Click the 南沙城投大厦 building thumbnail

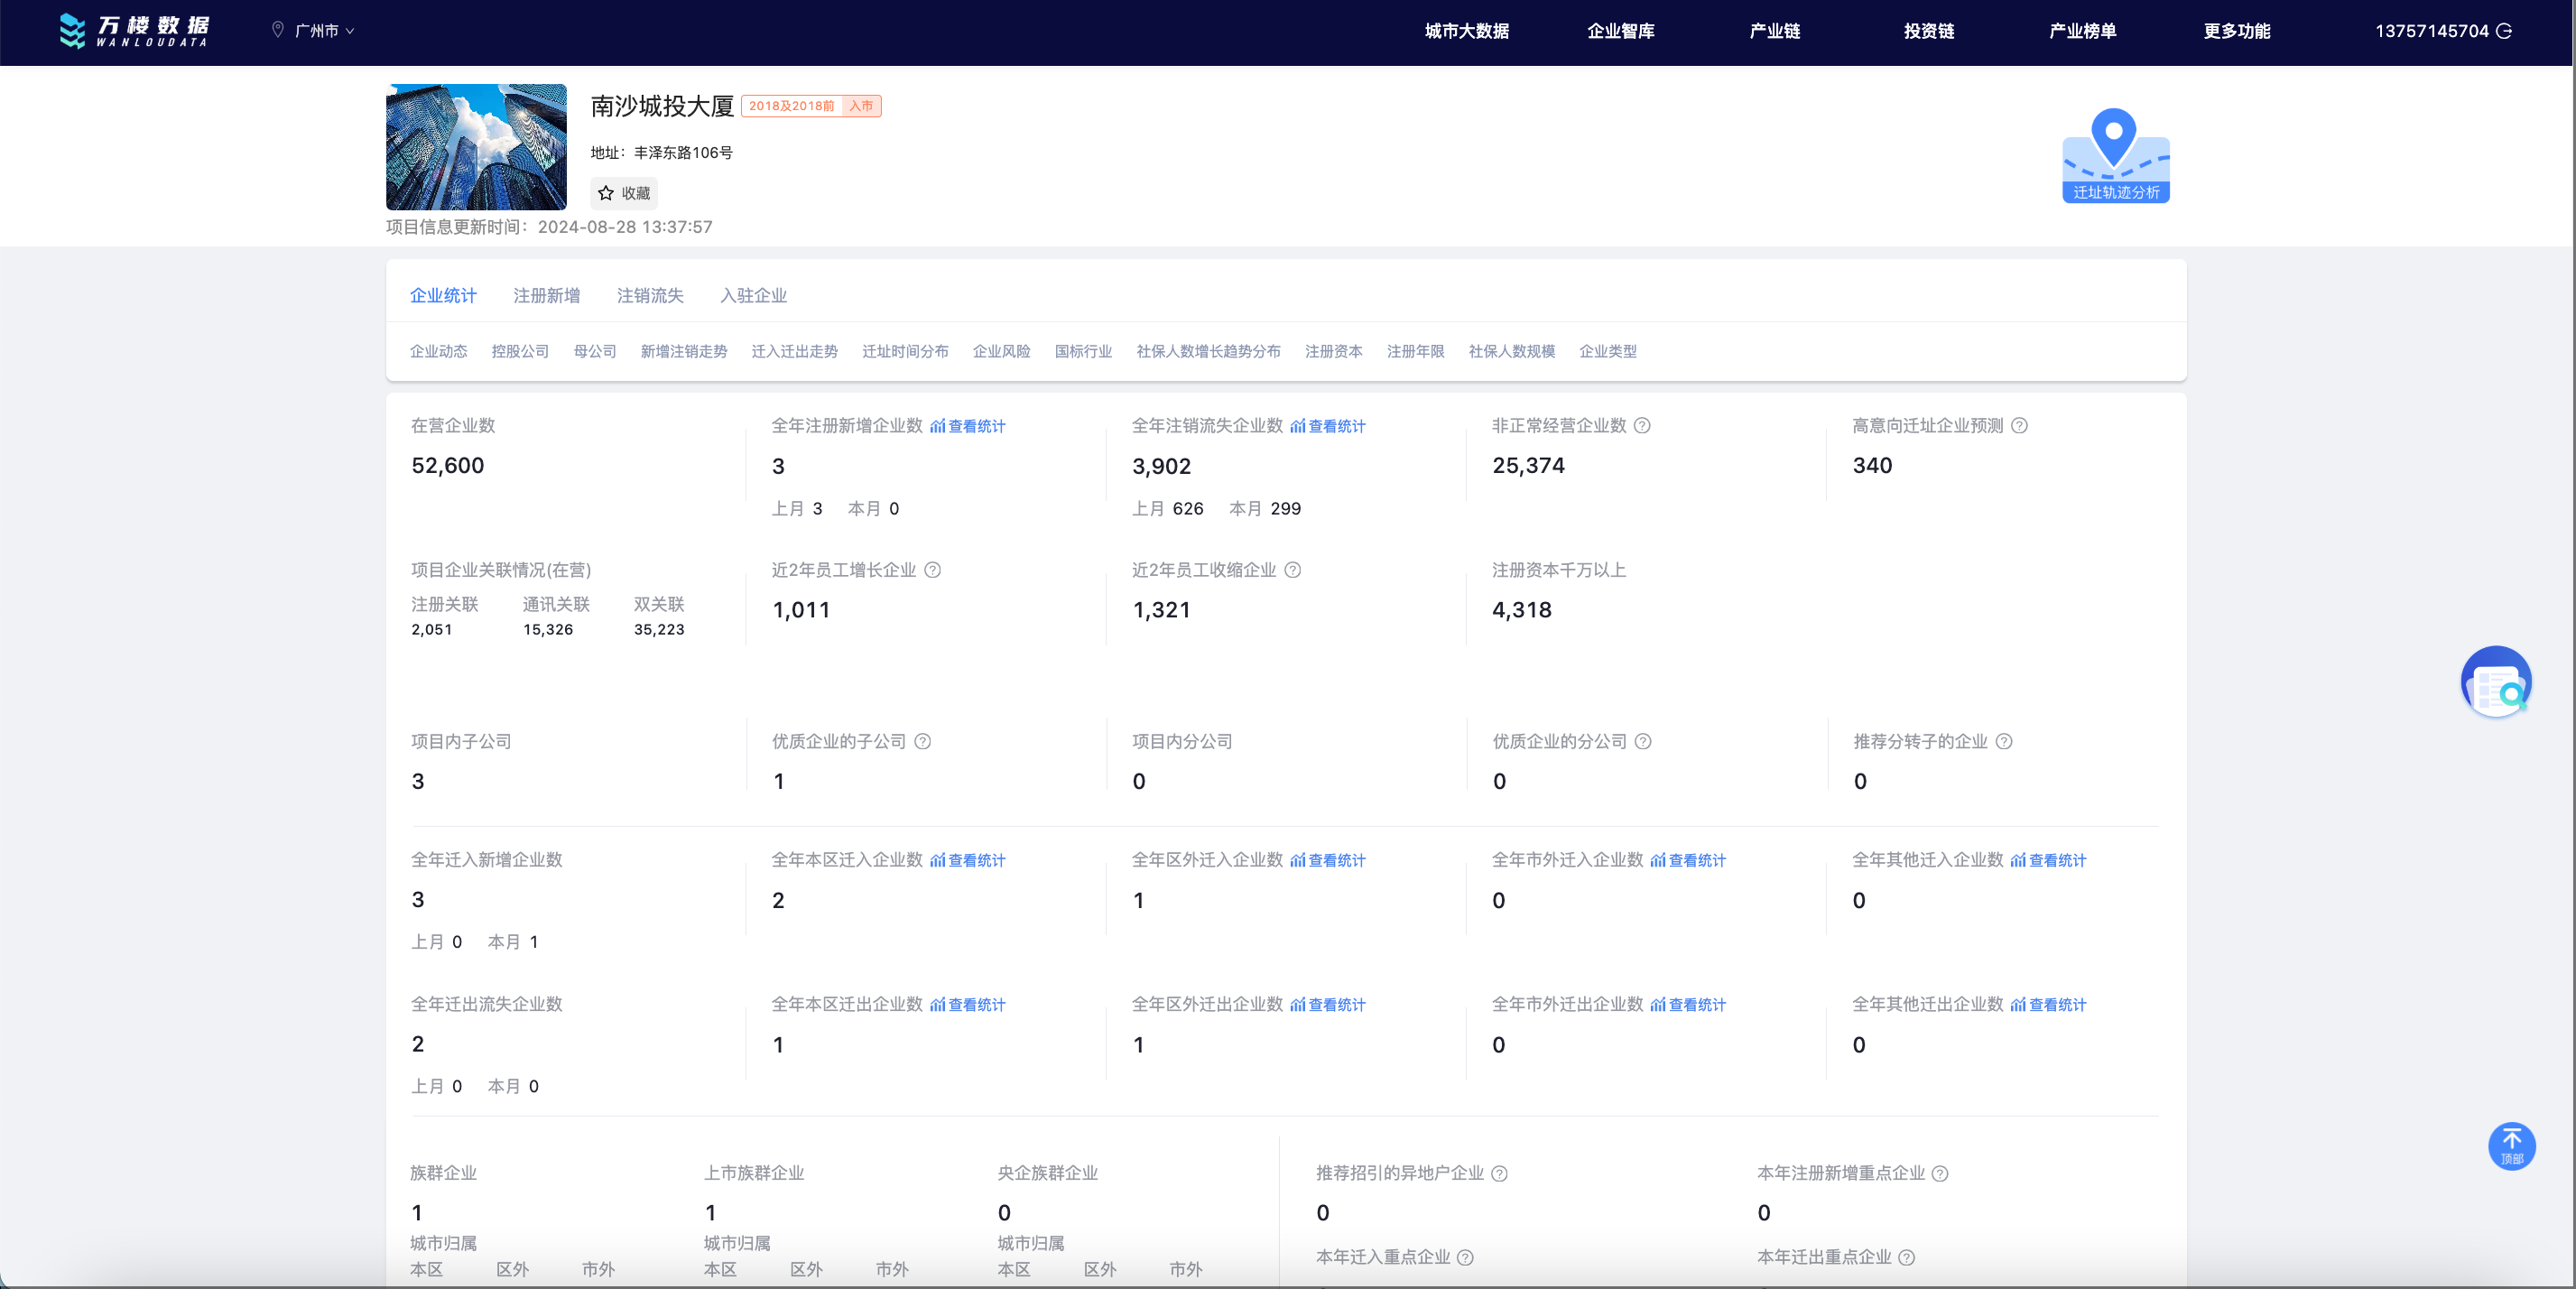click(x=476, y=147)
